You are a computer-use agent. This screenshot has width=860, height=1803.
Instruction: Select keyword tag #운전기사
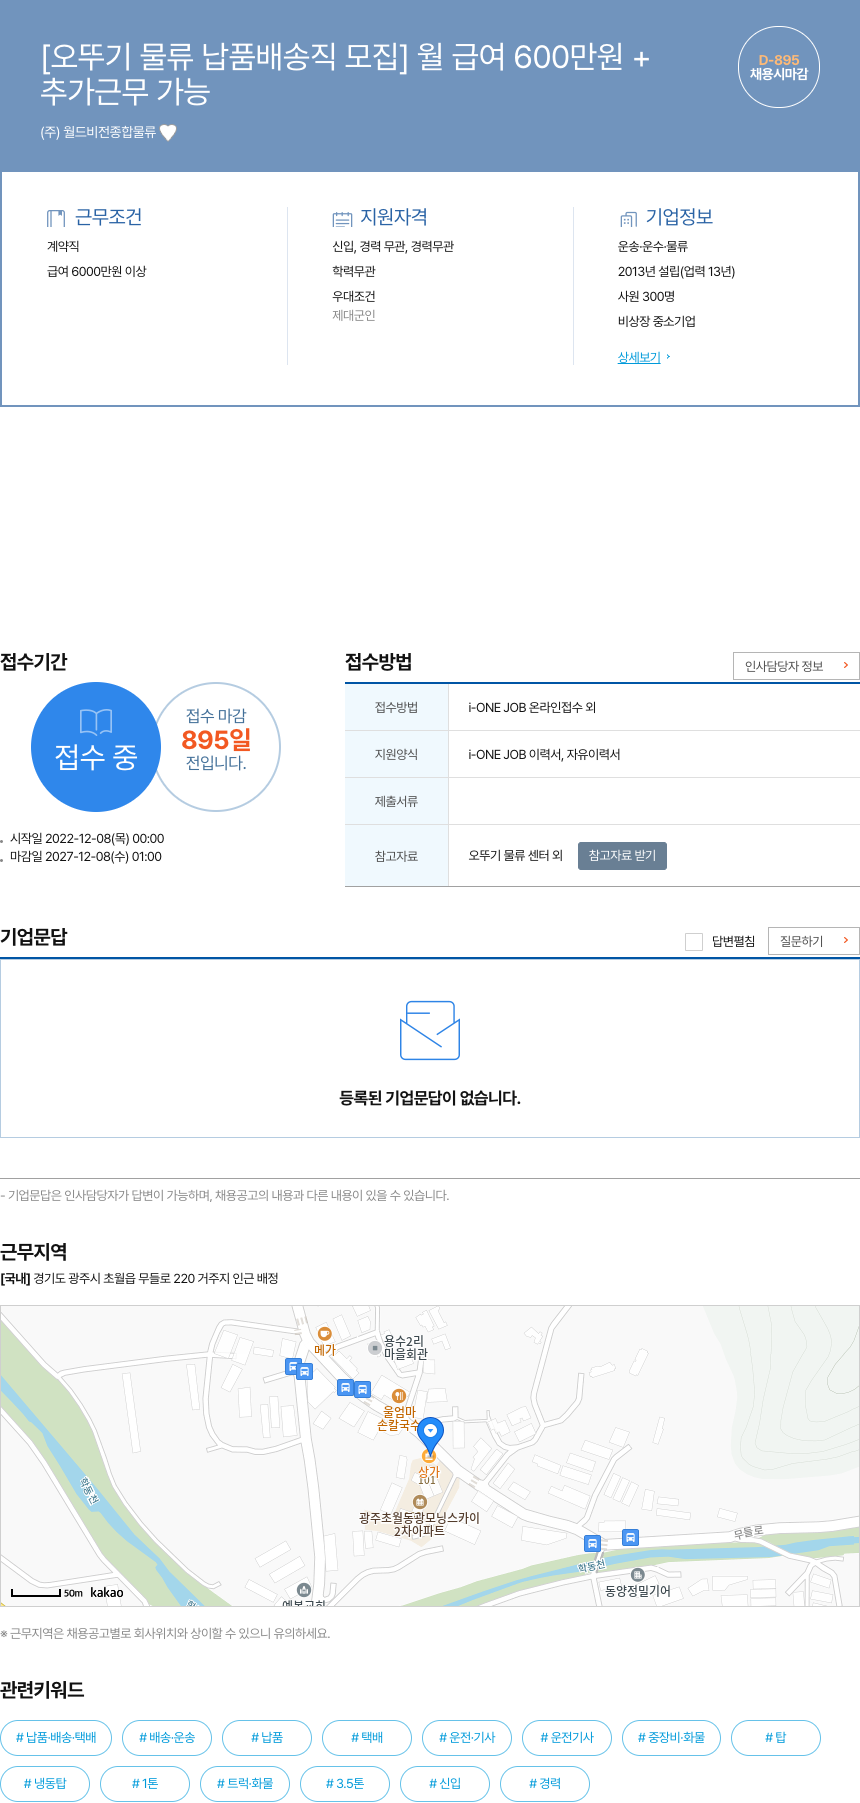pos(567,1737)
